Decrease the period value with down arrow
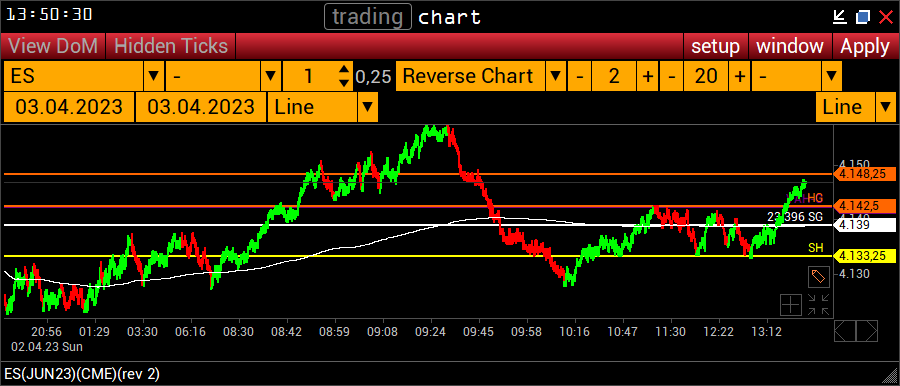The width and height of the screenshot is (900, 386). click(x=344, y=83)
